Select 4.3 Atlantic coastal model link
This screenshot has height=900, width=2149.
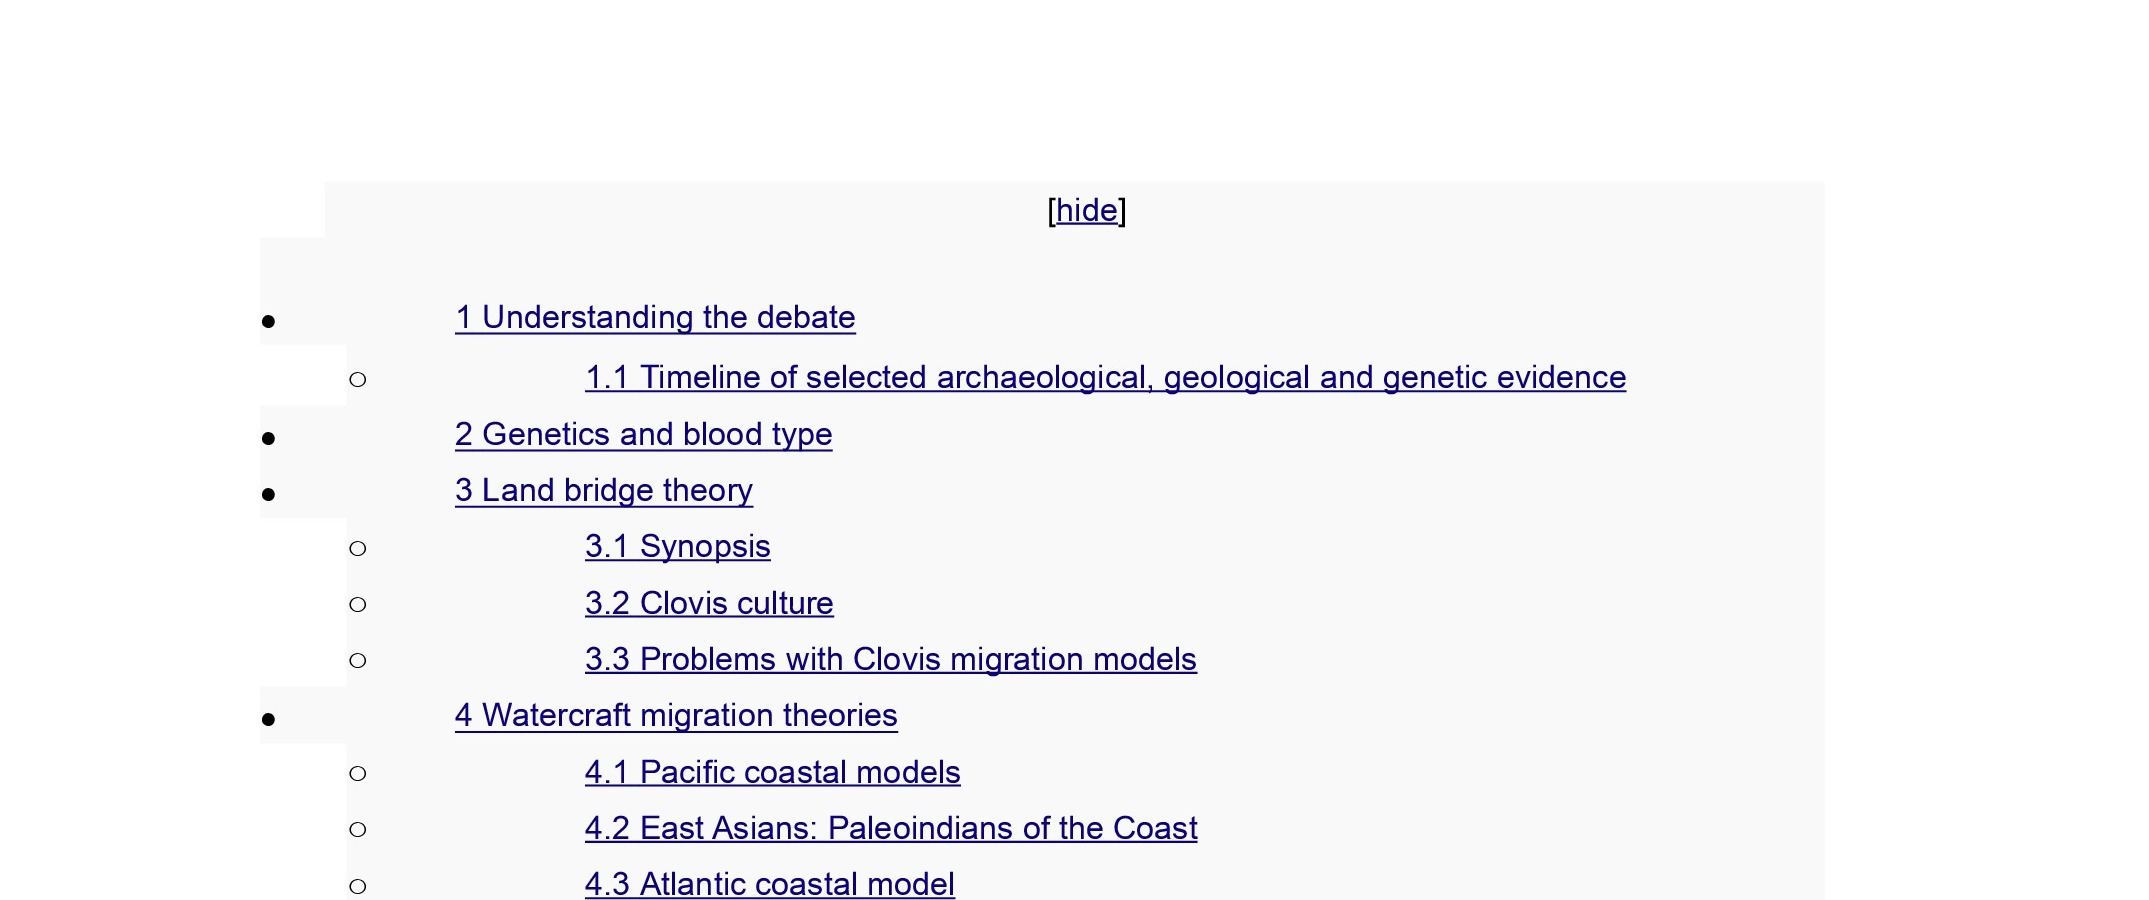770,885
